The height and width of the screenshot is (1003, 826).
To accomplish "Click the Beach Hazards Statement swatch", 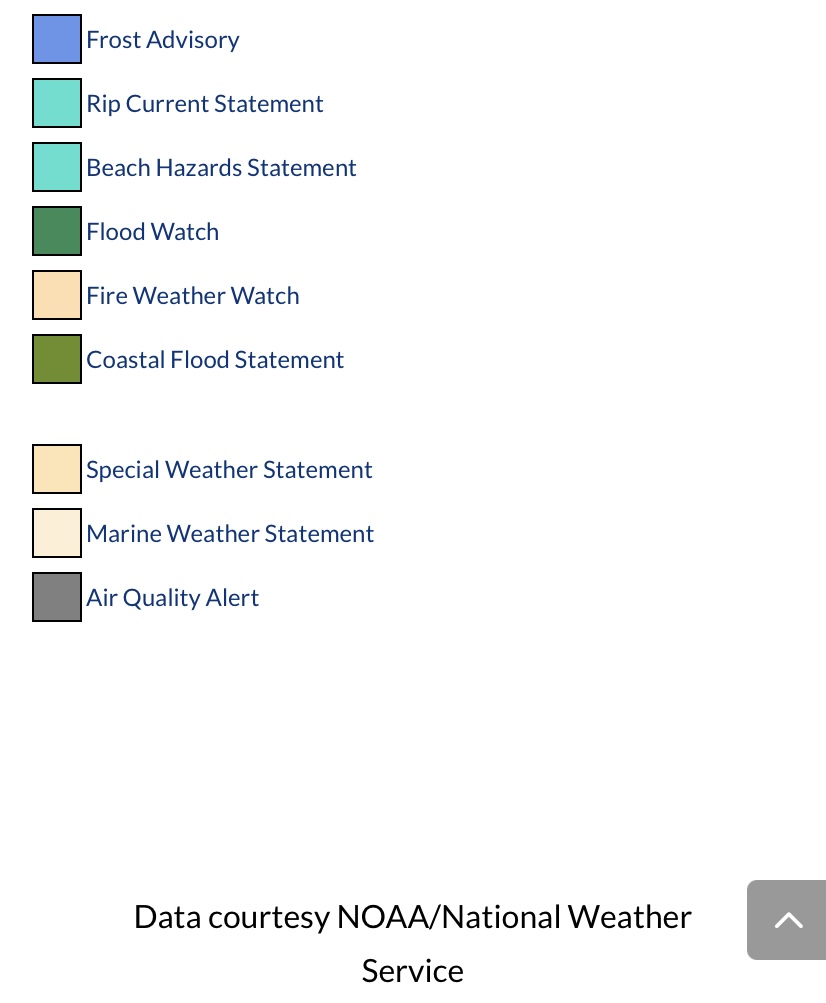I will pyautogui.click(x=57, y=167).
